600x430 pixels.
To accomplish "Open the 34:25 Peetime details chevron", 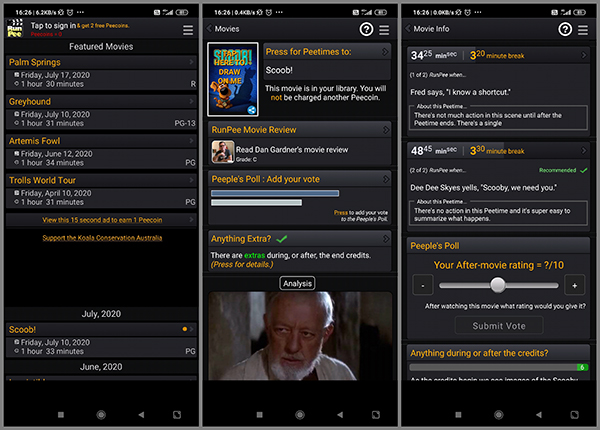I will [x=584, y=55].
